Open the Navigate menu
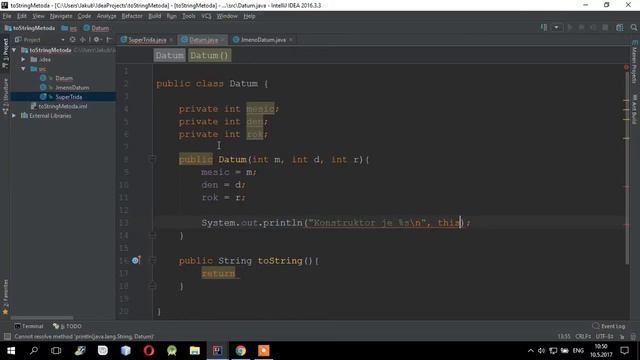 [x=61, y=16]
